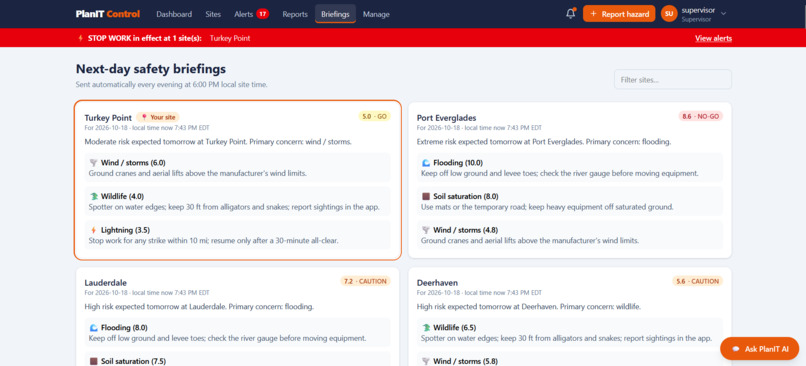806x366 pixels.
Task: Select the Wildlife (4.0) text
Action: tap(122, 196)
